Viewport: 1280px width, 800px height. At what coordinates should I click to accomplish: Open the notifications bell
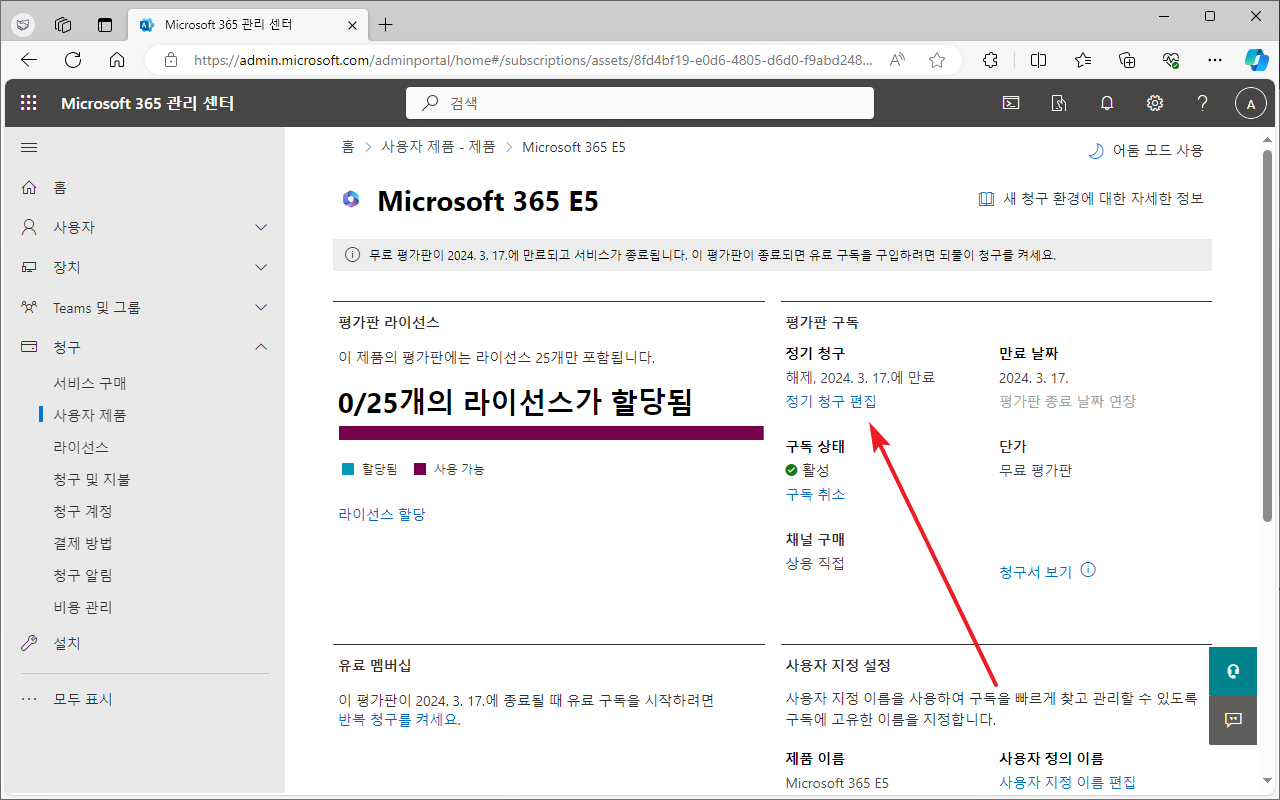1107,103
